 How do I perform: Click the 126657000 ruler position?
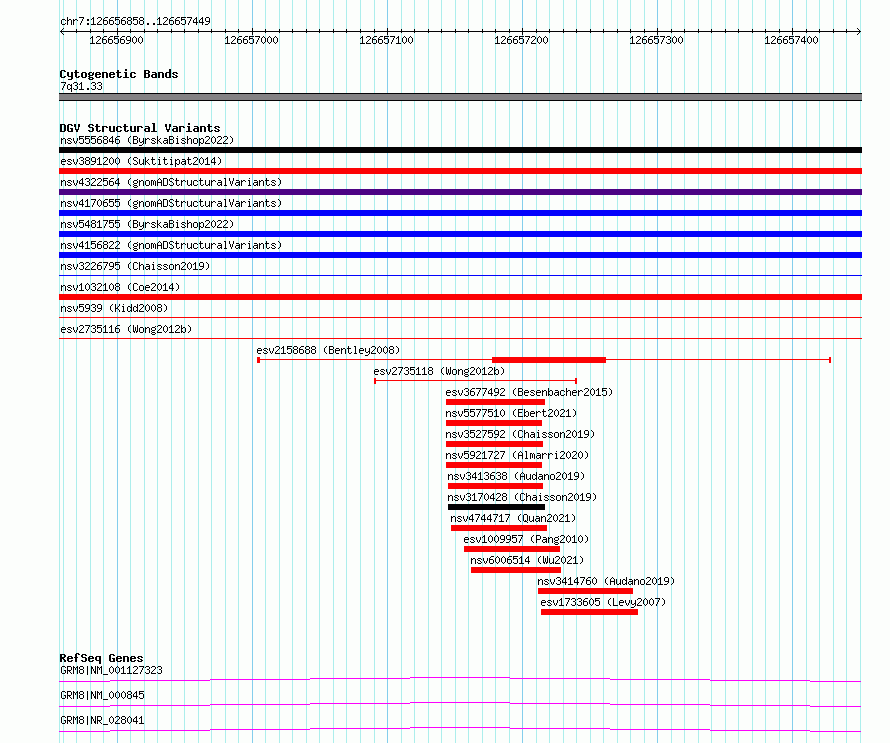pyautogui.click(x=251, y=40)
